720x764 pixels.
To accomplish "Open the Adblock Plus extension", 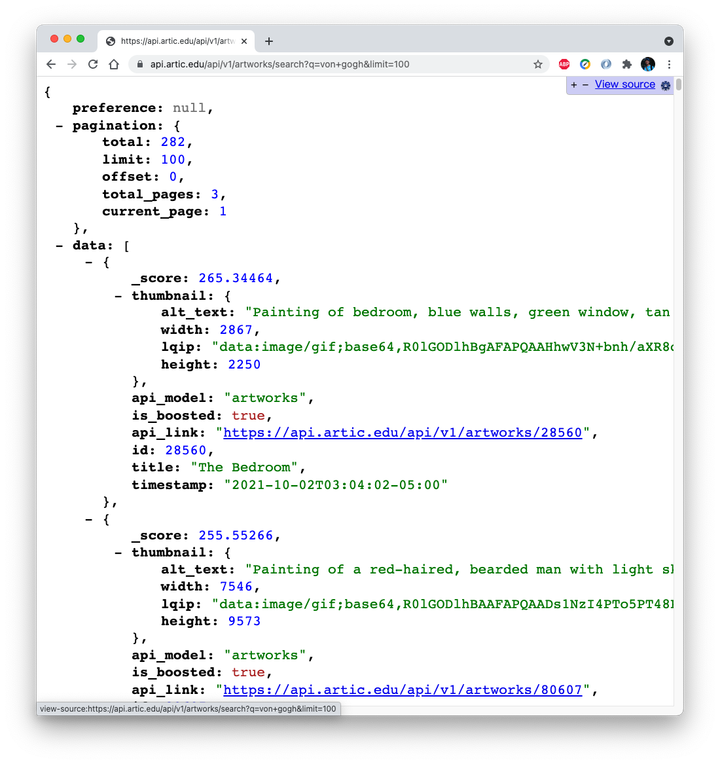I will click(x=564, y=64).
